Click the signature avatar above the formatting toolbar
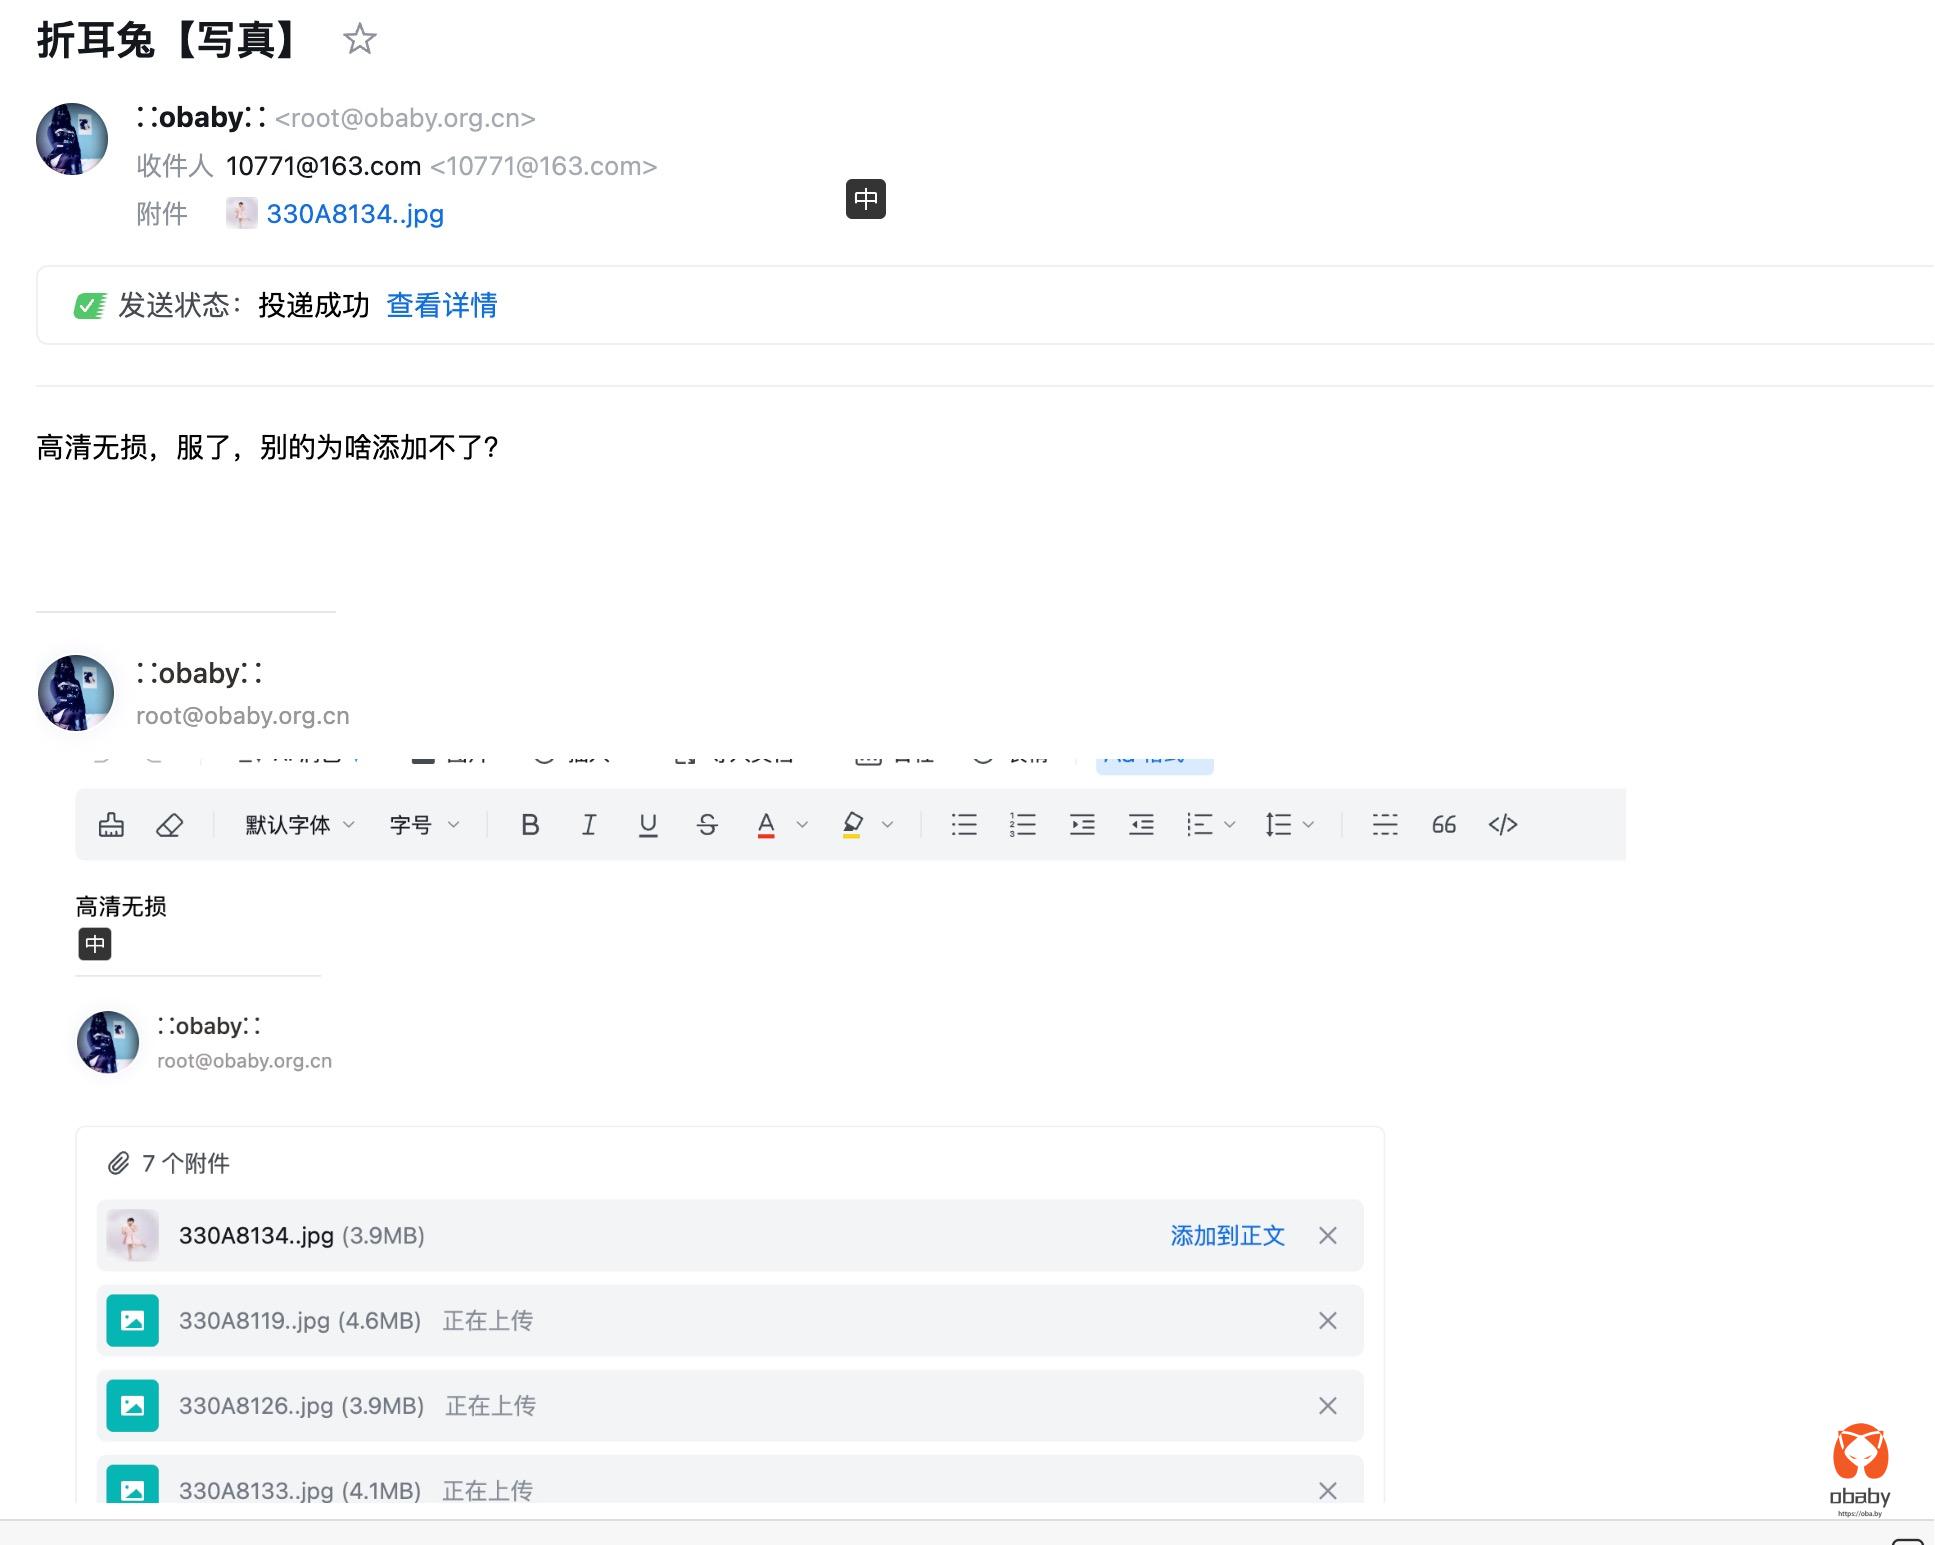 tap(76, 693)
